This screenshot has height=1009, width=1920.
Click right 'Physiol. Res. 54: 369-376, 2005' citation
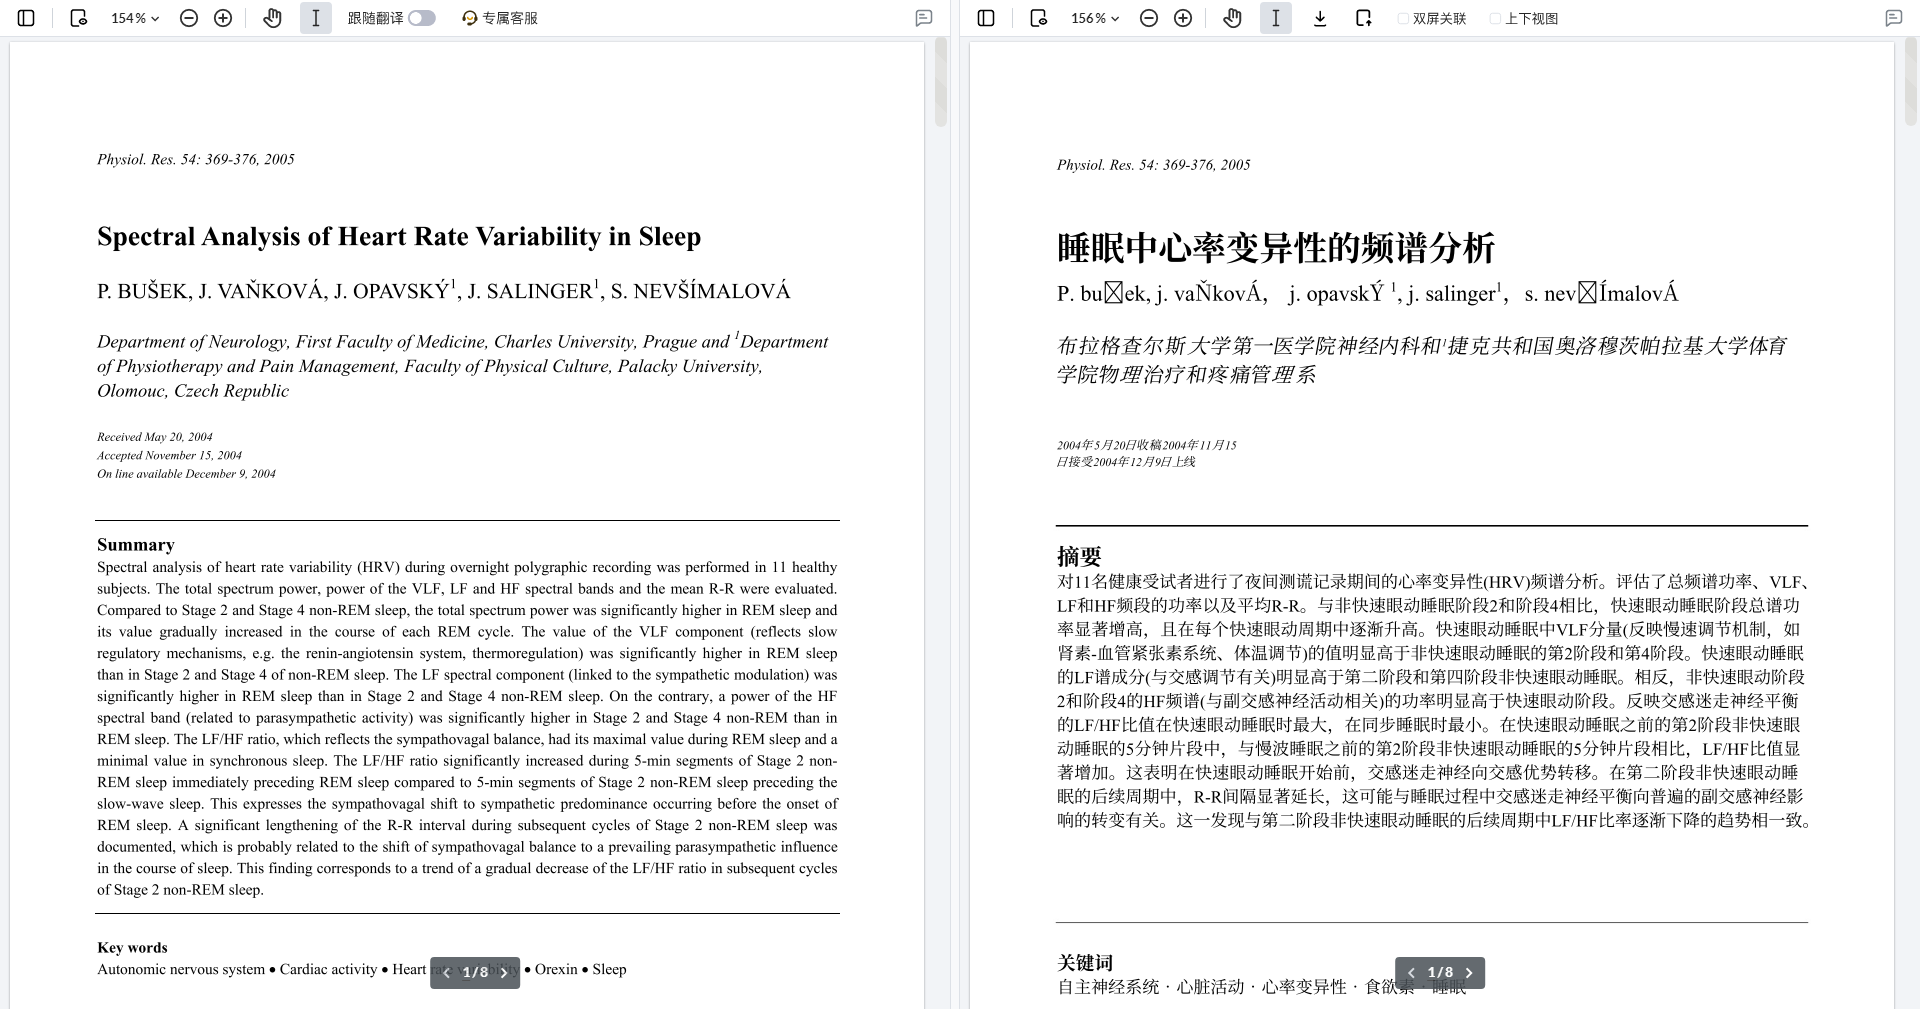pos(1153,165)
